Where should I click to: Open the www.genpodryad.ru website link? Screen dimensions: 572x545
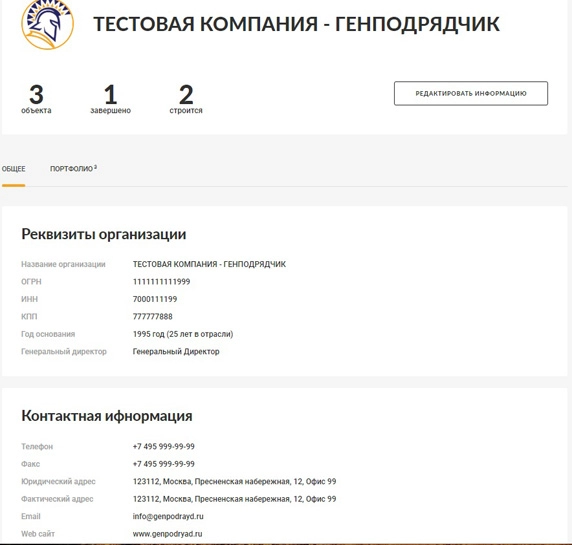167,534
